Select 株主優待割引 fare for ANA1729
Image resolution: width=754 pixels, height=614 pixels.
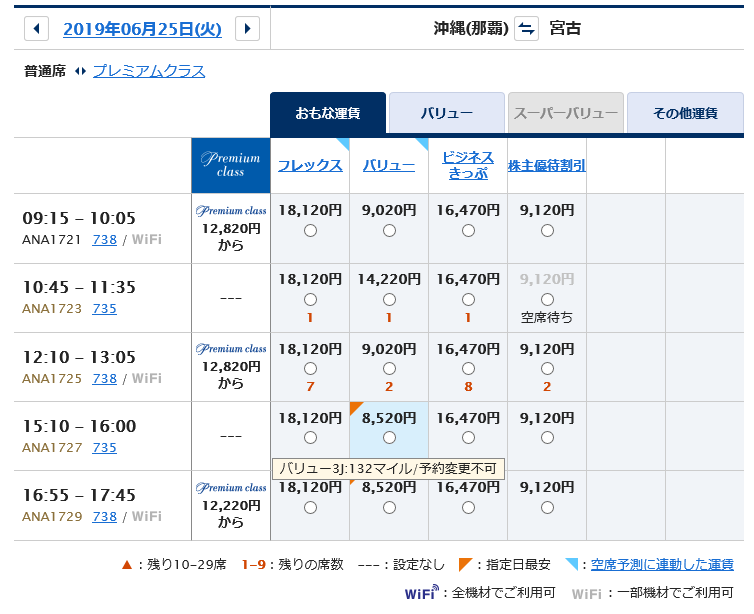pos(547,507)
